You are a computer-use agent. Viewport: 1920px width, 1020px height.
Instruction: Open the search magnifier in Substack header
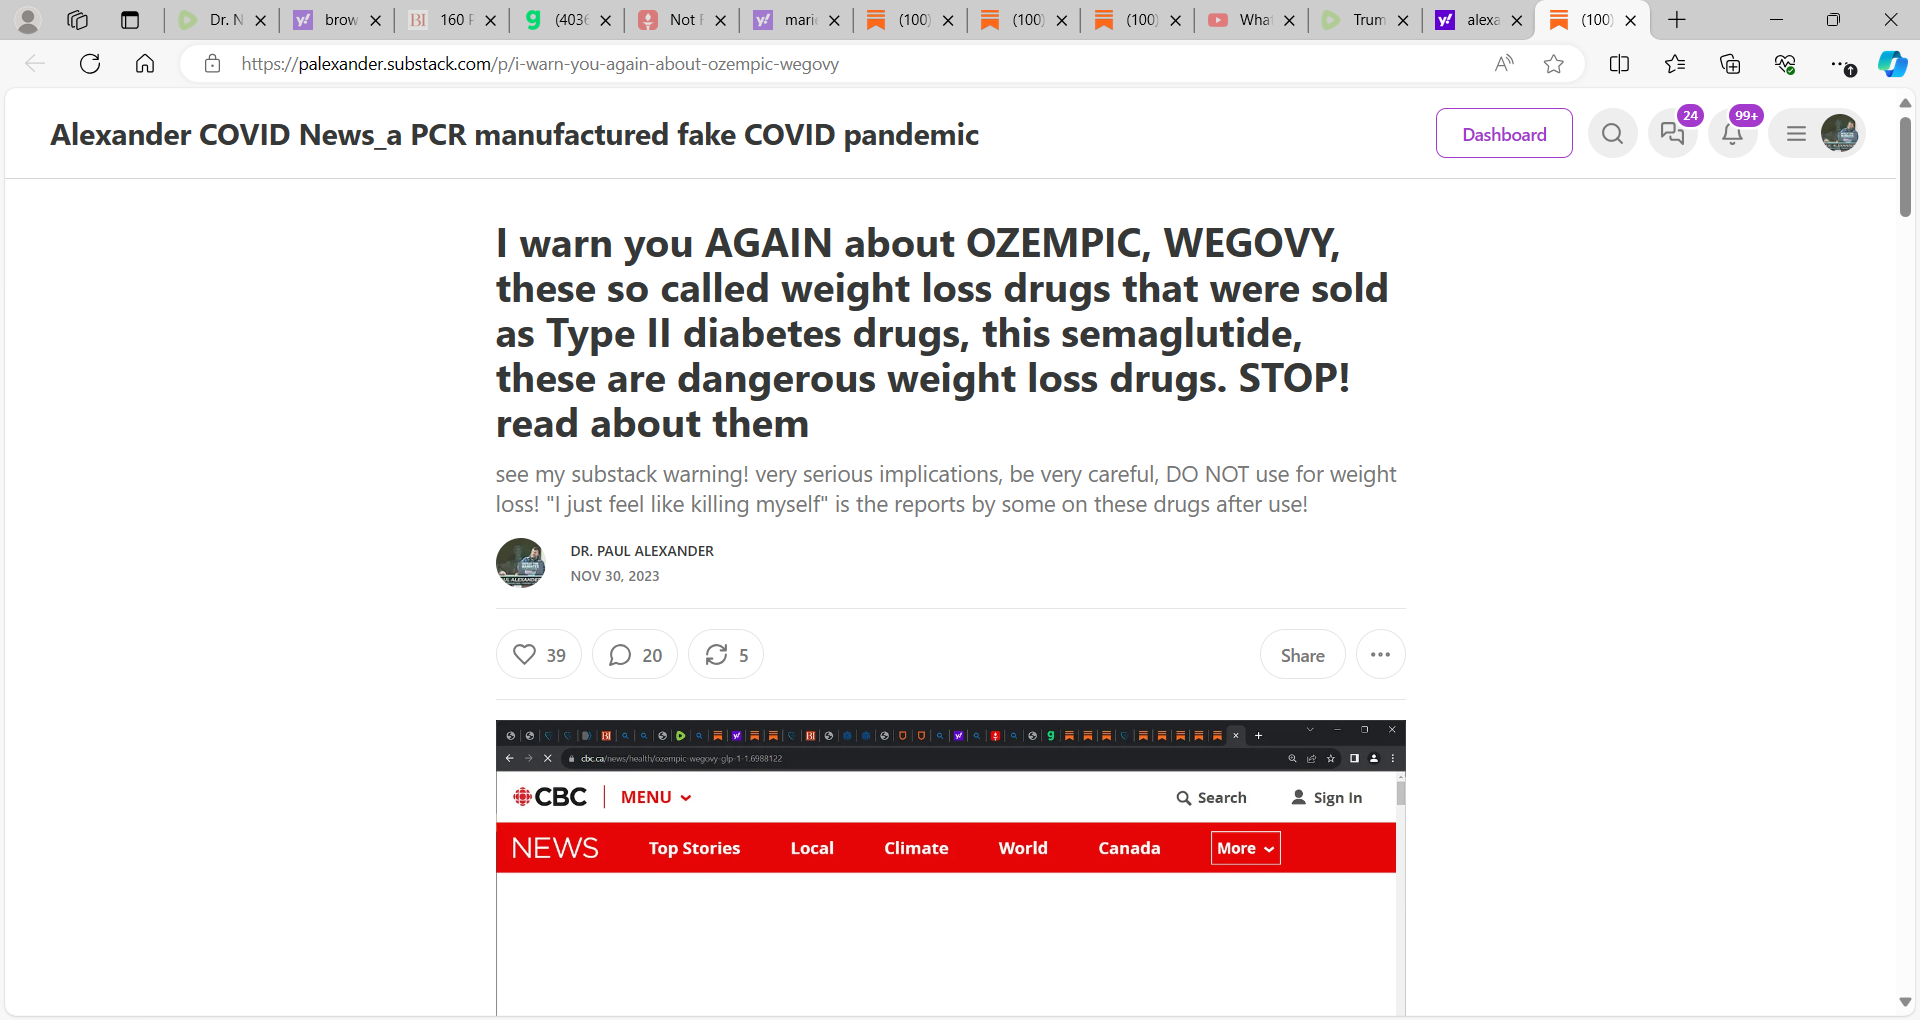pyautogui.click(x=1612, y=134)
